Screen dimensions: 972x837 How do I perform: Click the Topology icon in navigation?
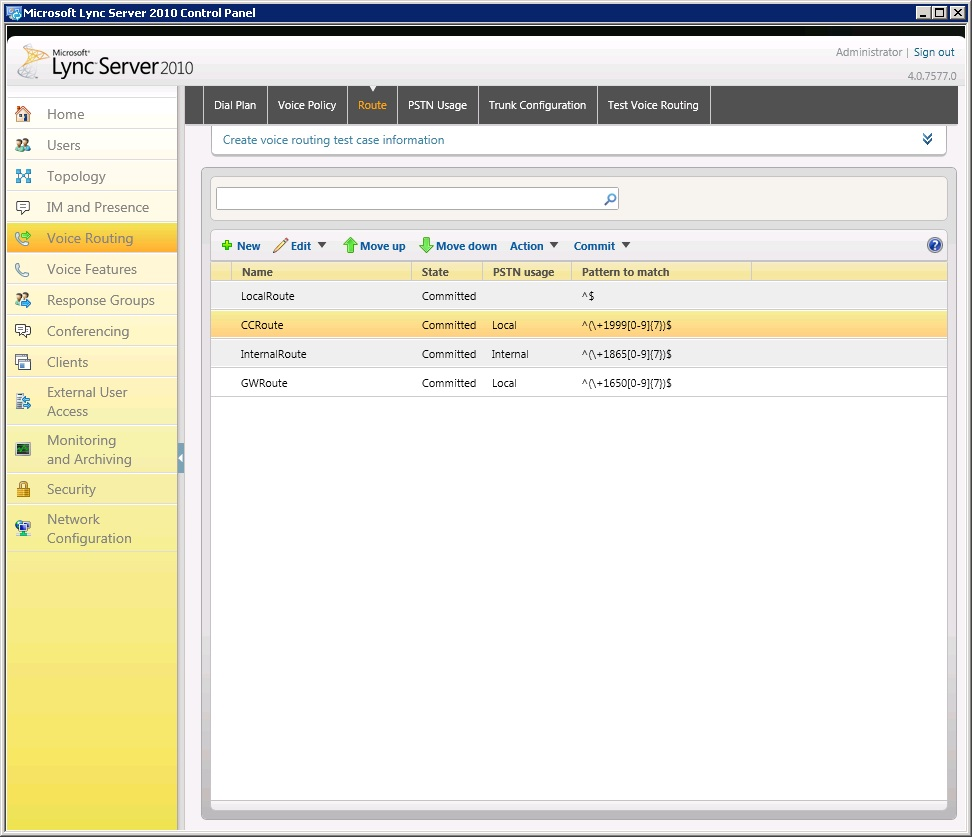23,176
